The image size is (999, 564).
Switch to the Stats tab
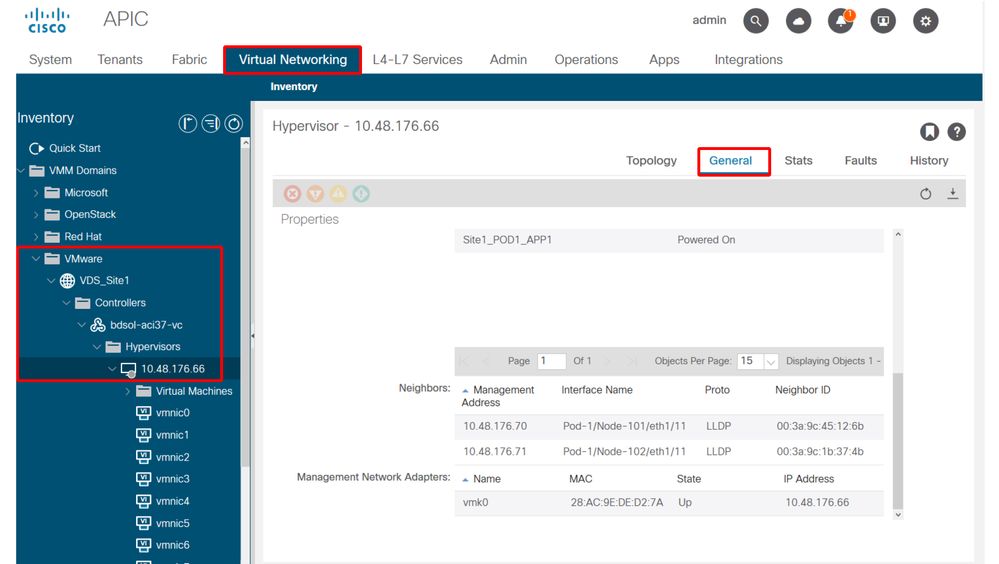point(798,161)
